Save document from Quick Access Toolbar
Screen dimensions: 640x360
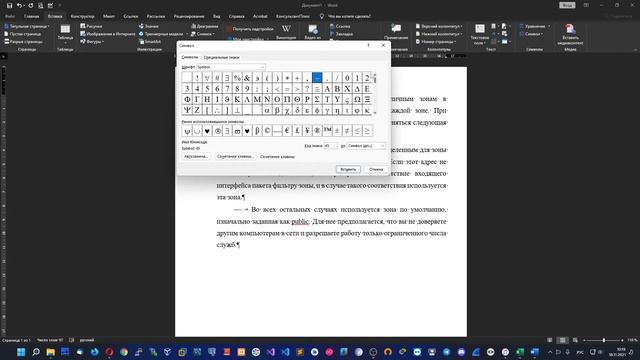coord(9,6)
